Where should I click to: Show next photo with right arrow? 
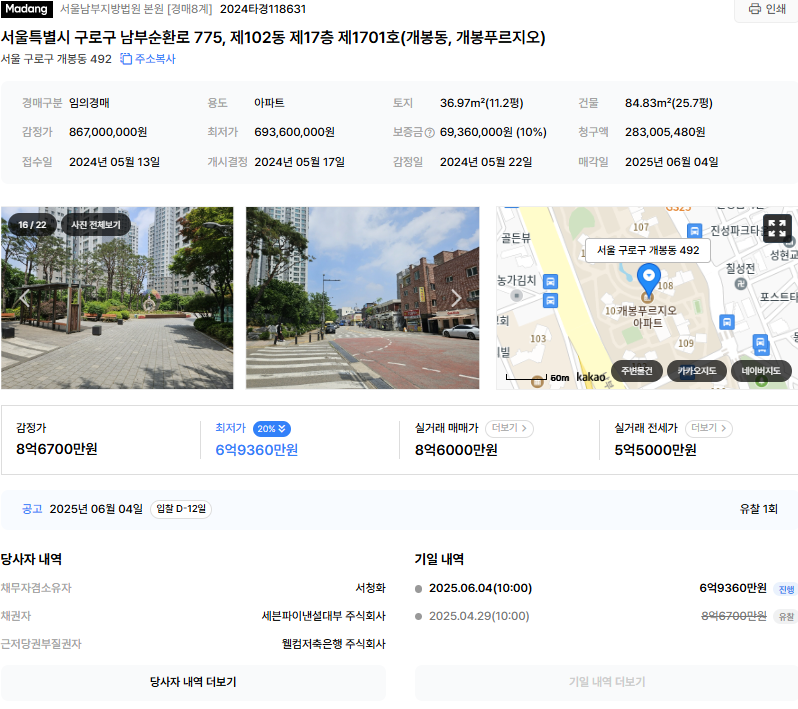pyautogui.click(x=457, y=298)
